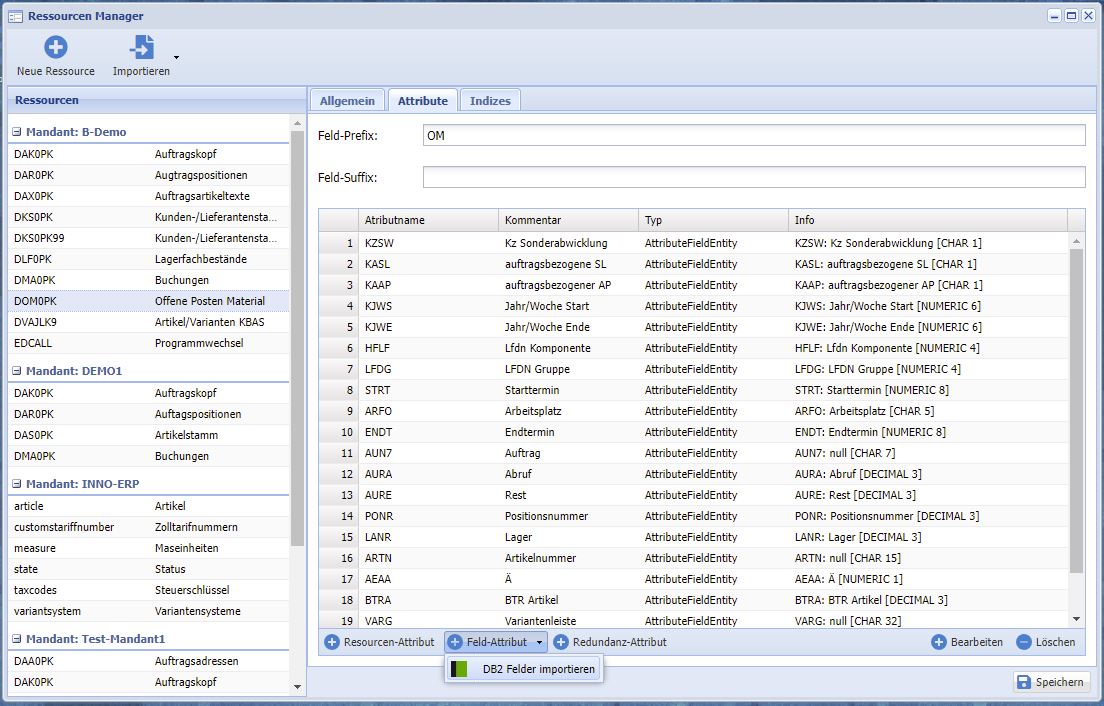Viewport: 1104px width, 706px height.
Task: Sort by the Atributname column header
Action: click(428, 220)
